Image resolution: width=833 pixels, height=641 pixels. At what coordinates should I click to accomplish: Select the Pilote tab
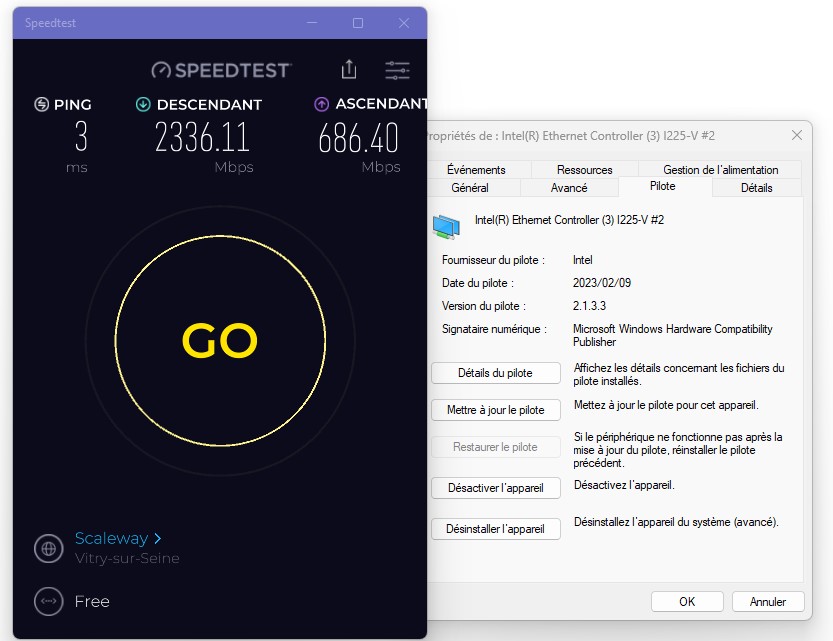662,186
